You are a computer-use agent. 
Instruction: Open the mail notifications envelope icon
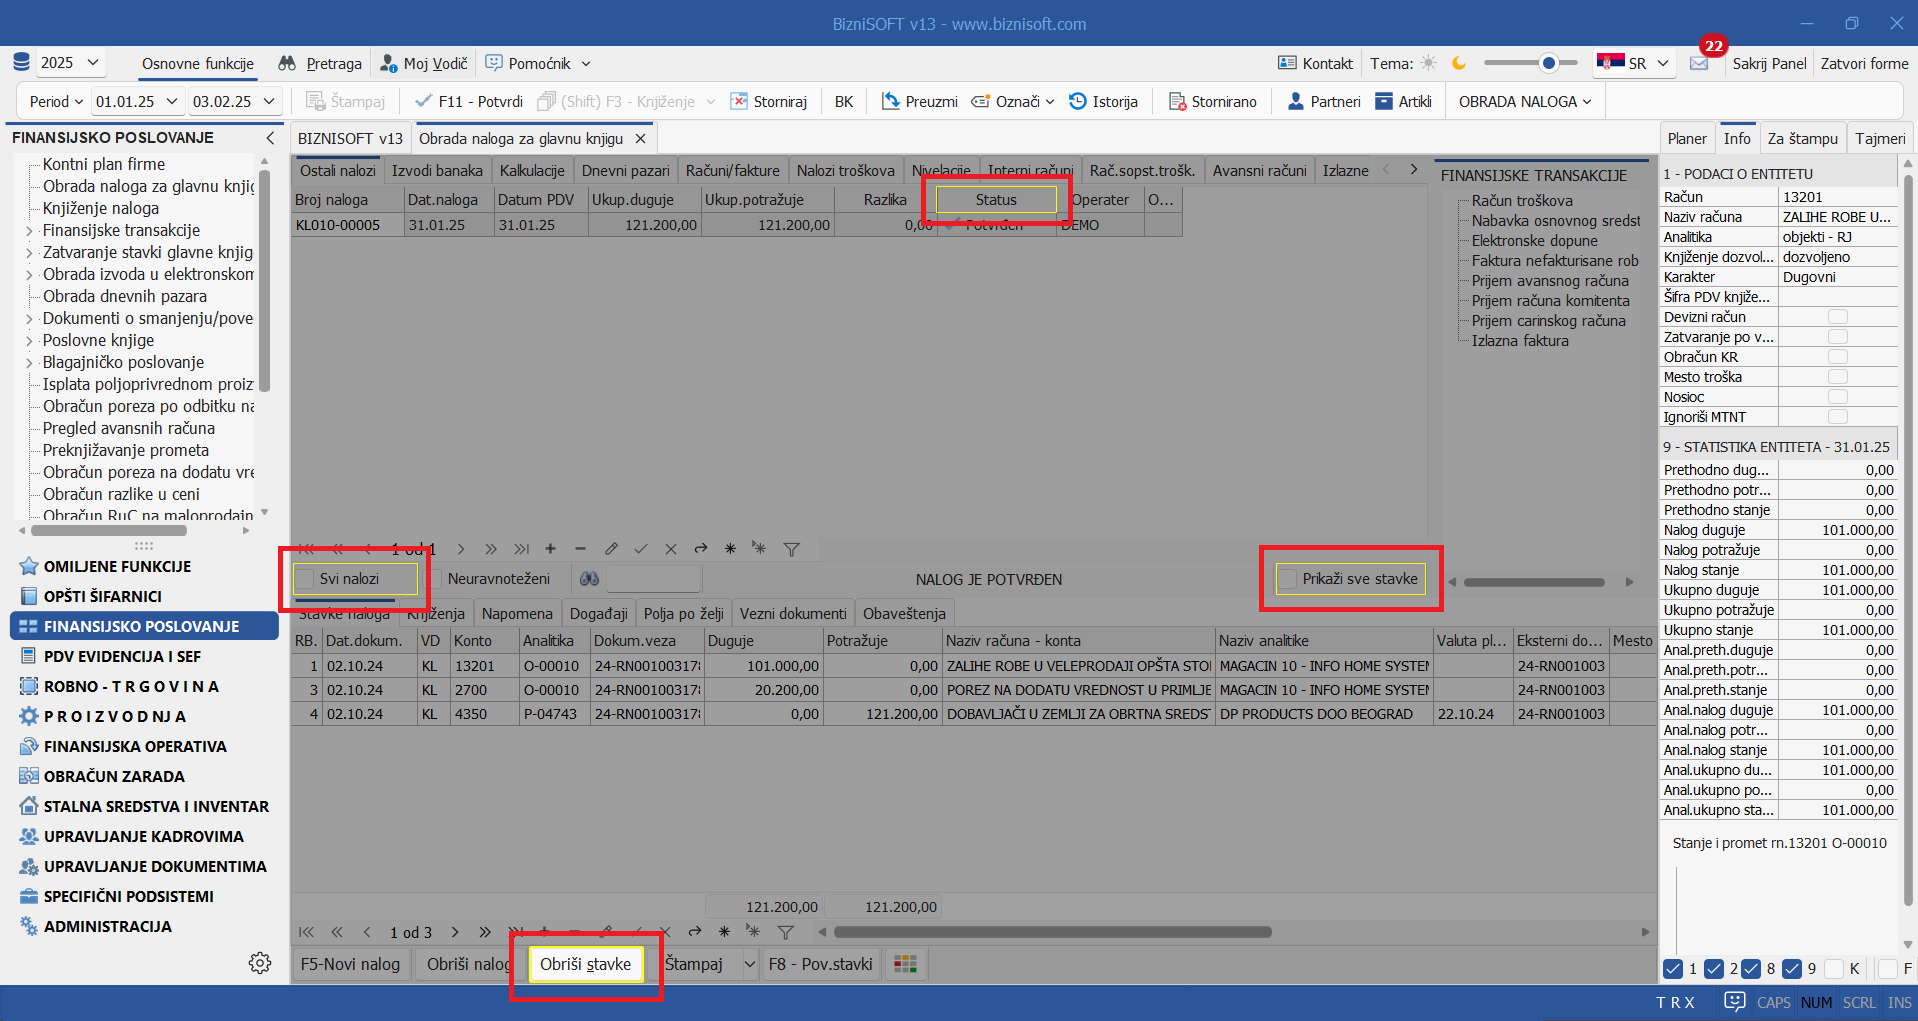pyautogui.click(x=1699, y=63)
